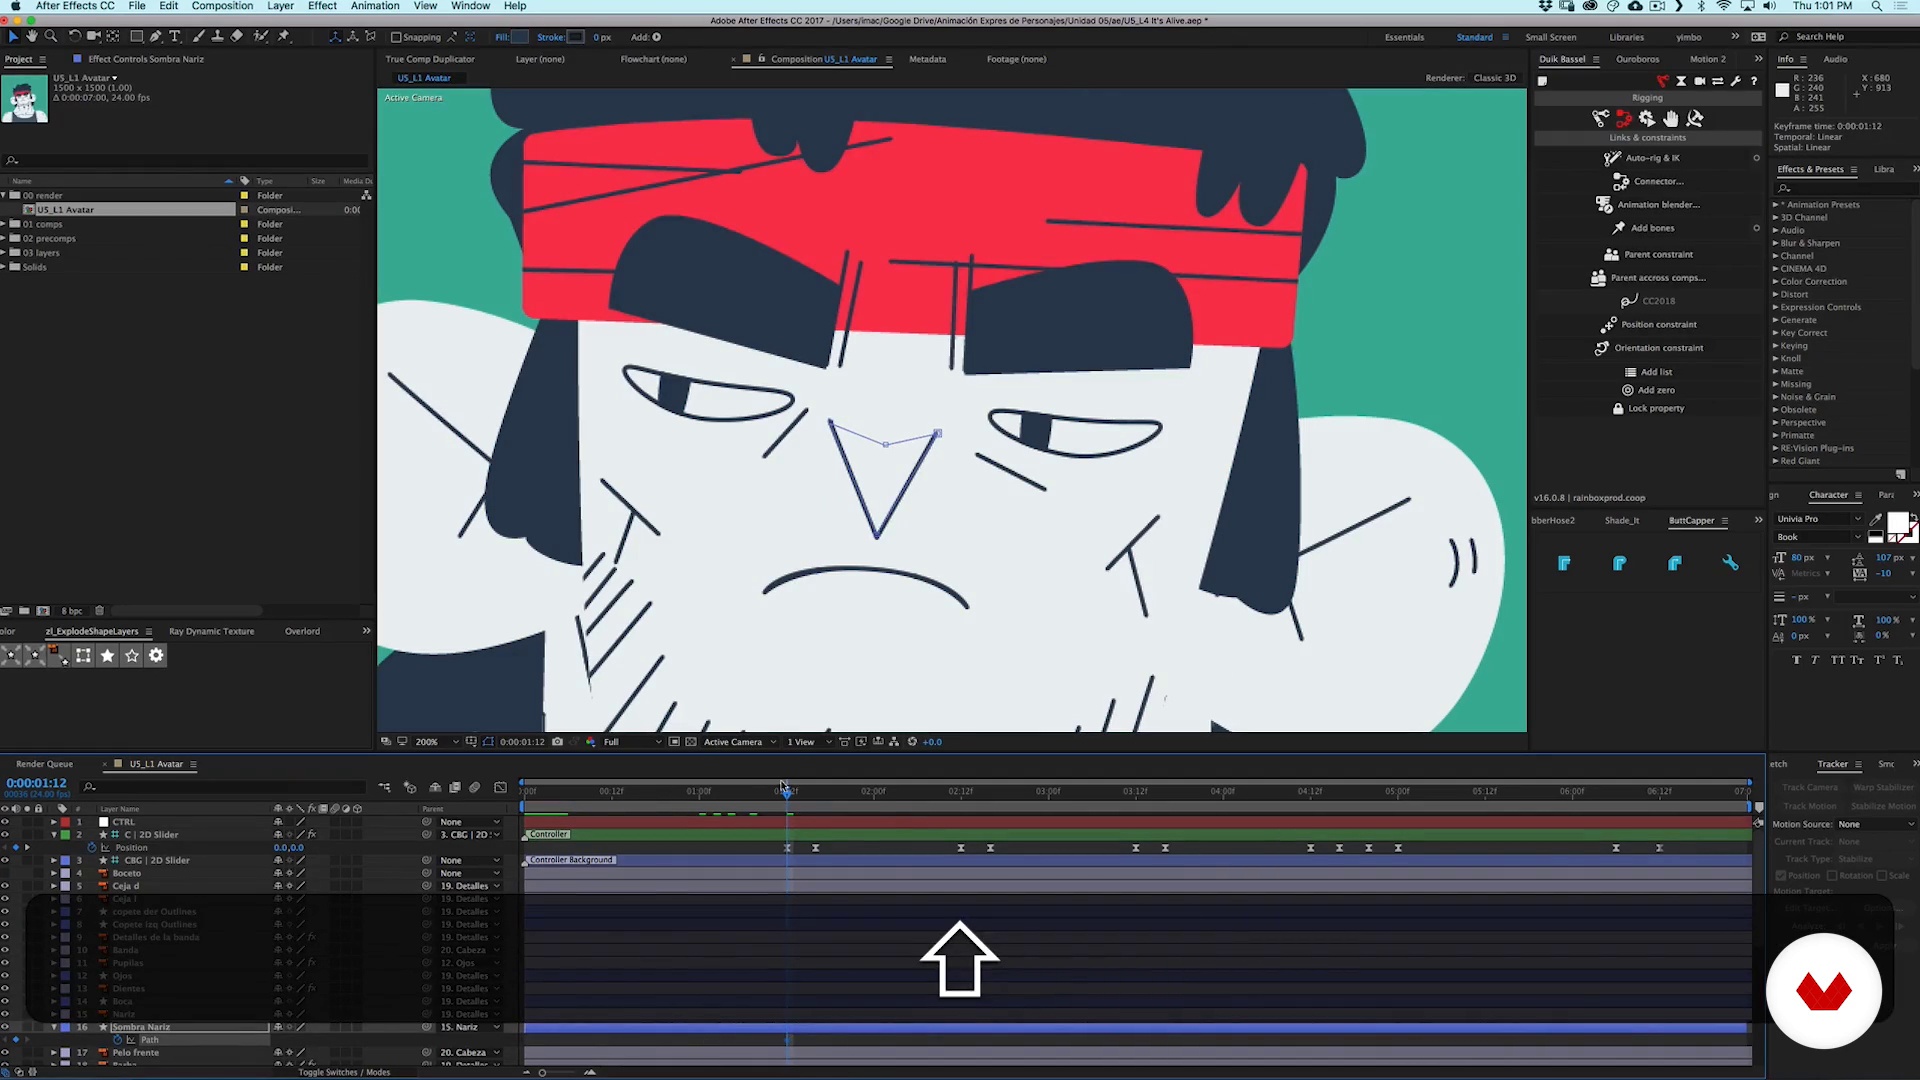Open the True Comp Duplicator tab
Viewport: 1920px width, 1080px height.
coord(430,59)
